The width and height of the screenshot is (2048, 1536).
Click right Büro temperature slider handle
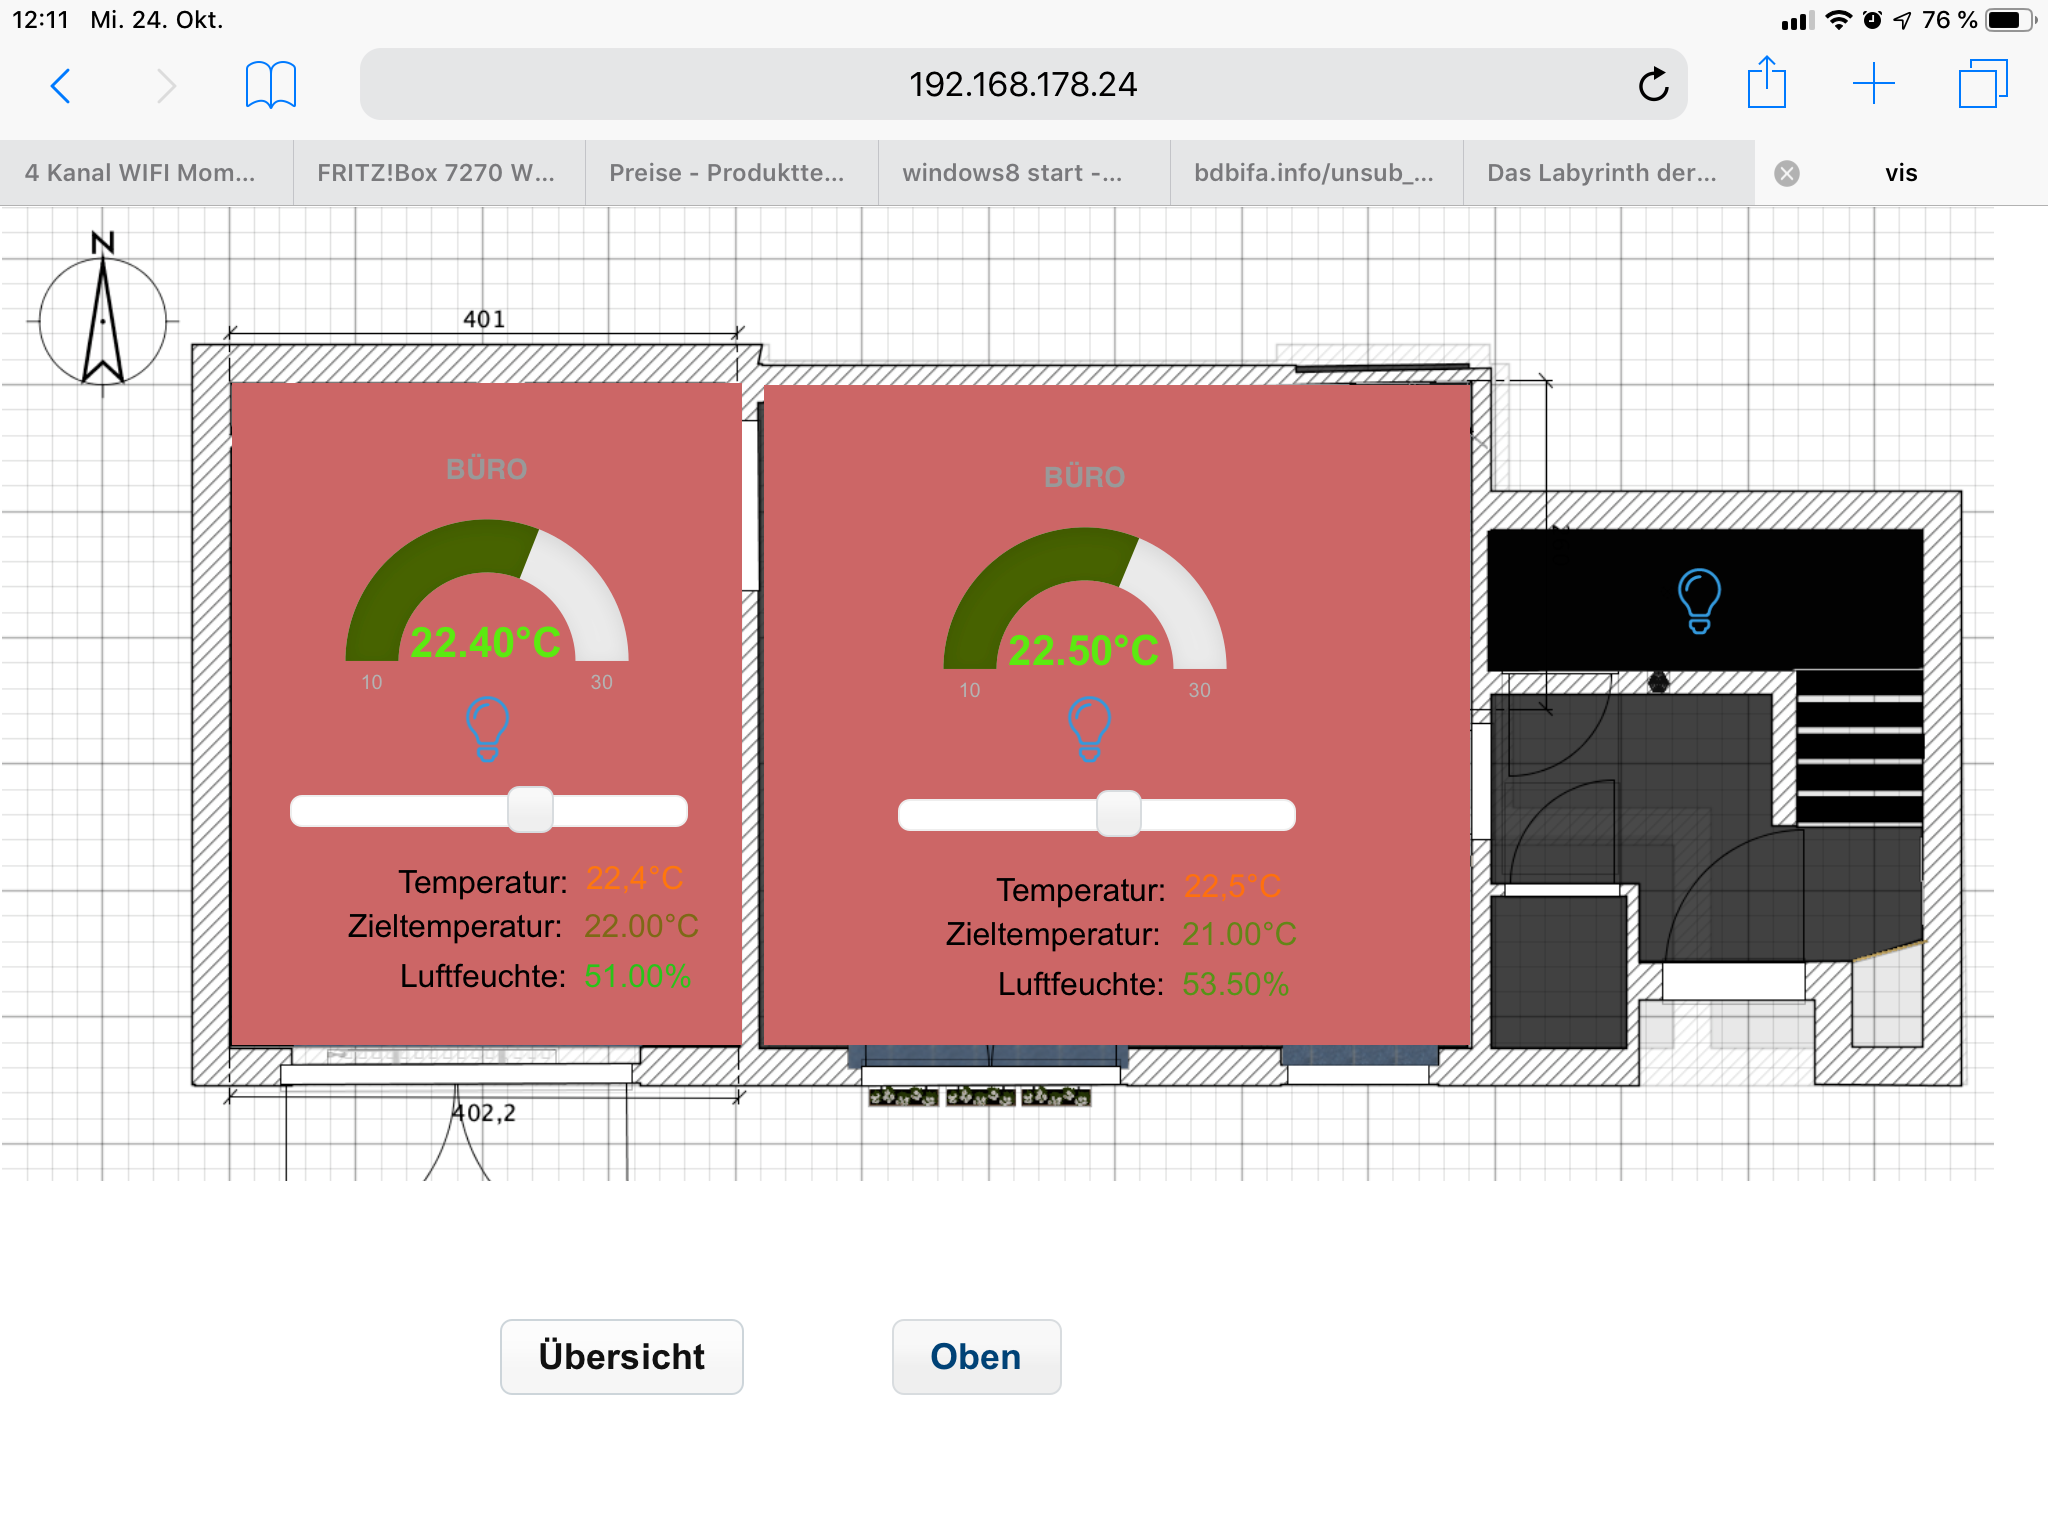(1118, 813)
